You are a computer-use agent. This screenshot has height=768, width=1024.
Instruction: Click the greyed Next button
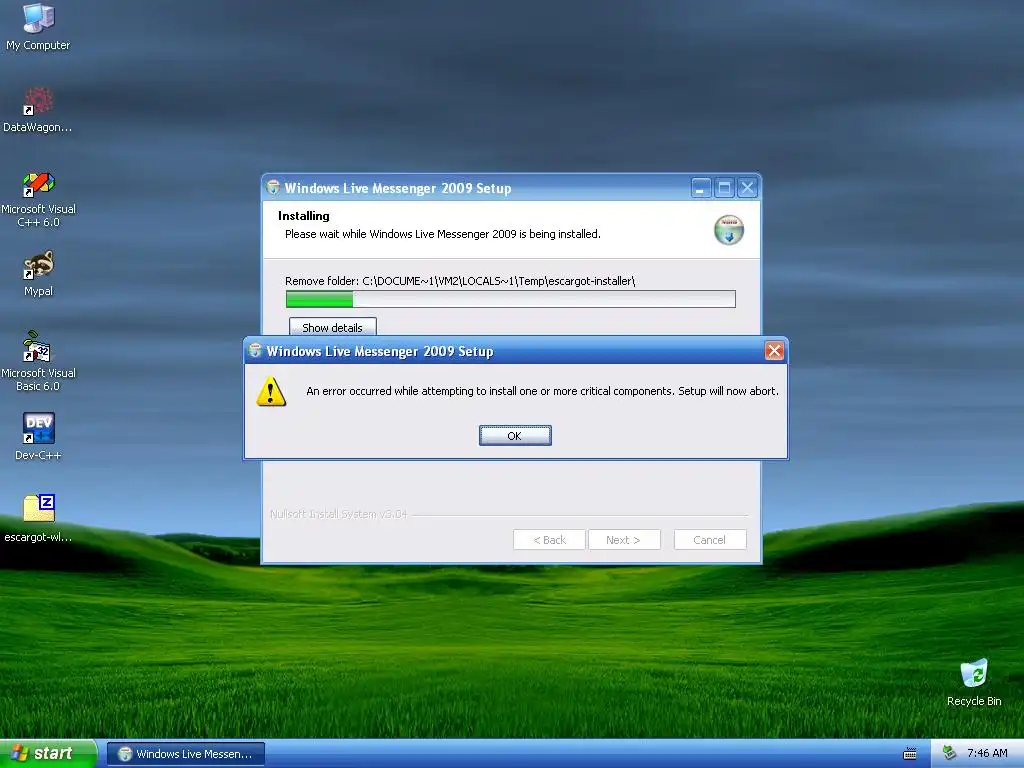click(x=624, y=539)
